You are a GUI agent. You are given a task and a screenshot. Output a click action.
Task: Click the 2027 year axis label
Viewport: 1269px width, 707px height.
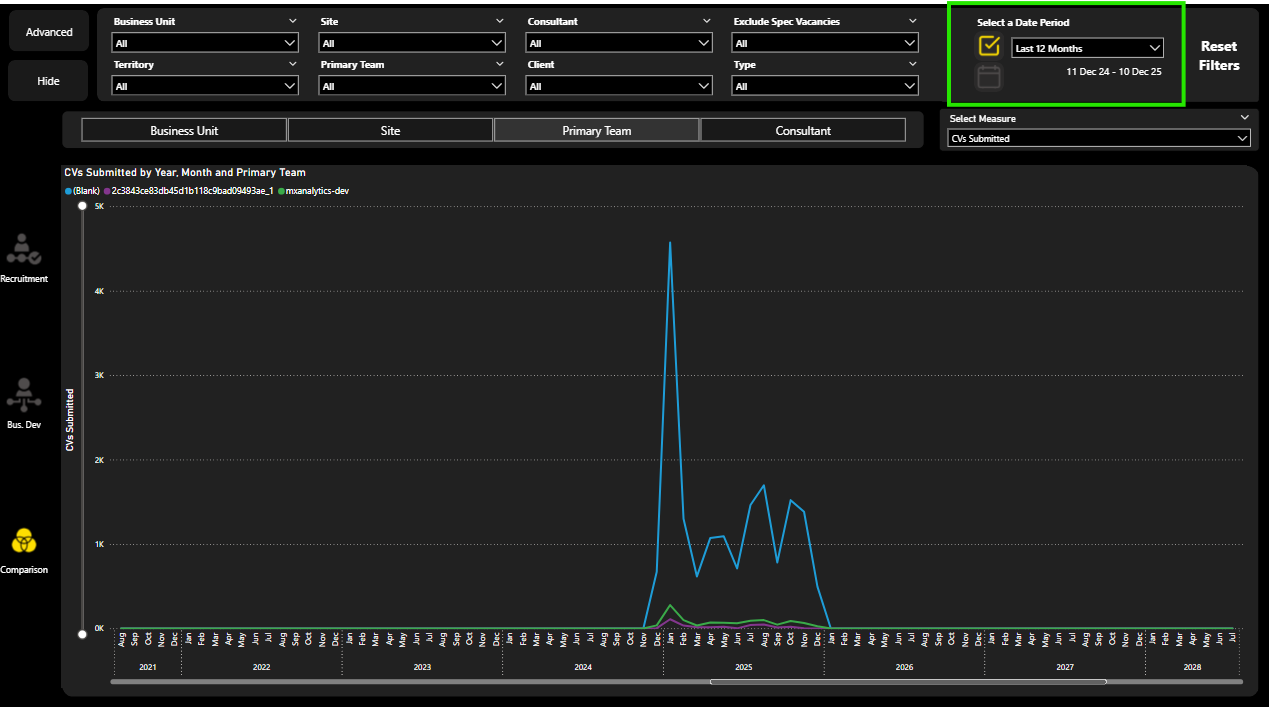[1065, 667]
